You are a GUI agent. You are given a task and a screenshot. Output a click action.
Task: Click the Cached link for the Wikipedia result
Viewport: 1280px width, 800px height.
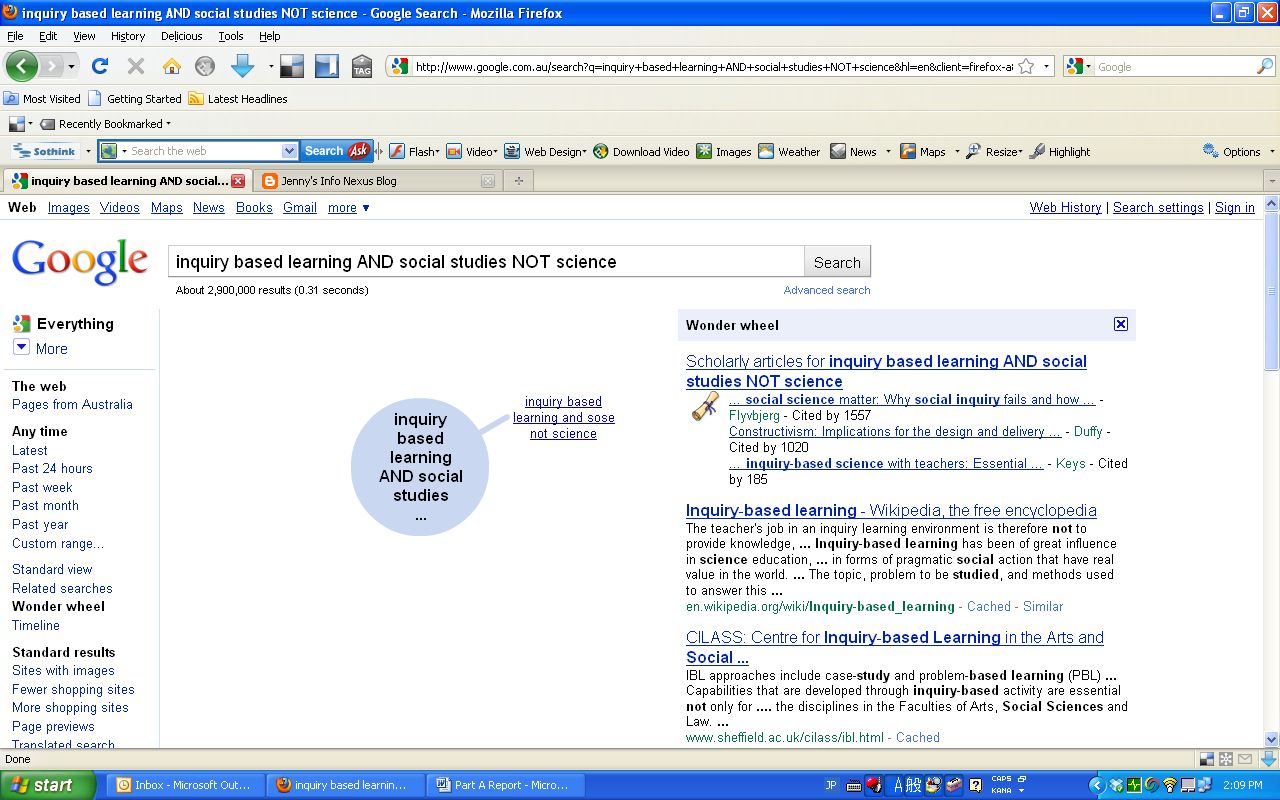(989, 606)
